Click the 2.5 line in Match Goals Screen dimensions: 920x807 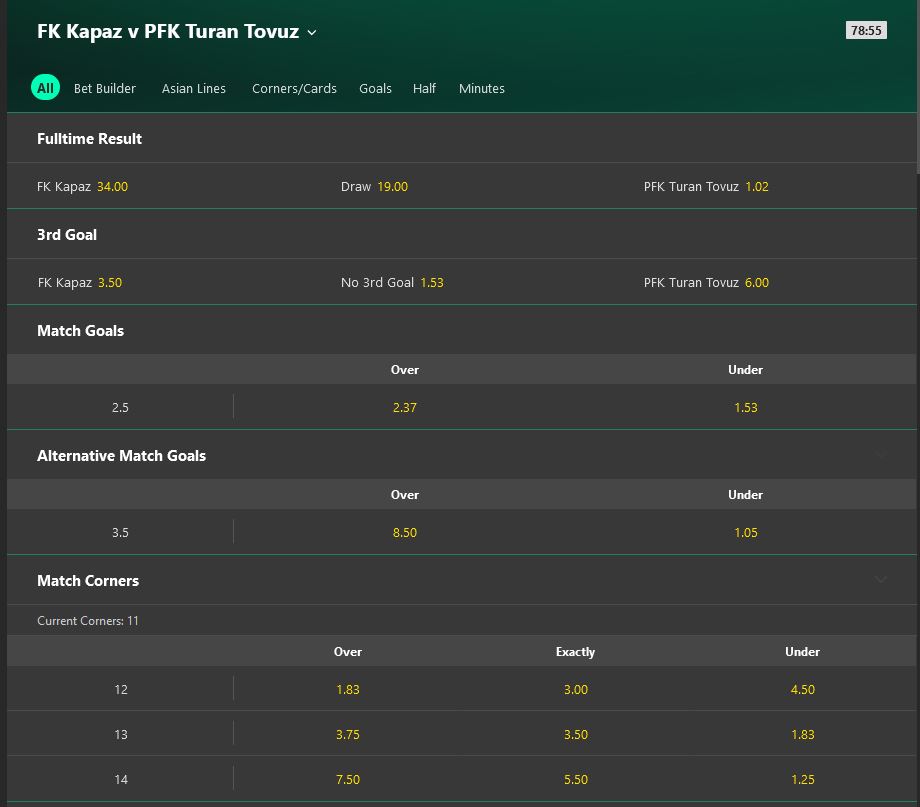coord(120,407)
